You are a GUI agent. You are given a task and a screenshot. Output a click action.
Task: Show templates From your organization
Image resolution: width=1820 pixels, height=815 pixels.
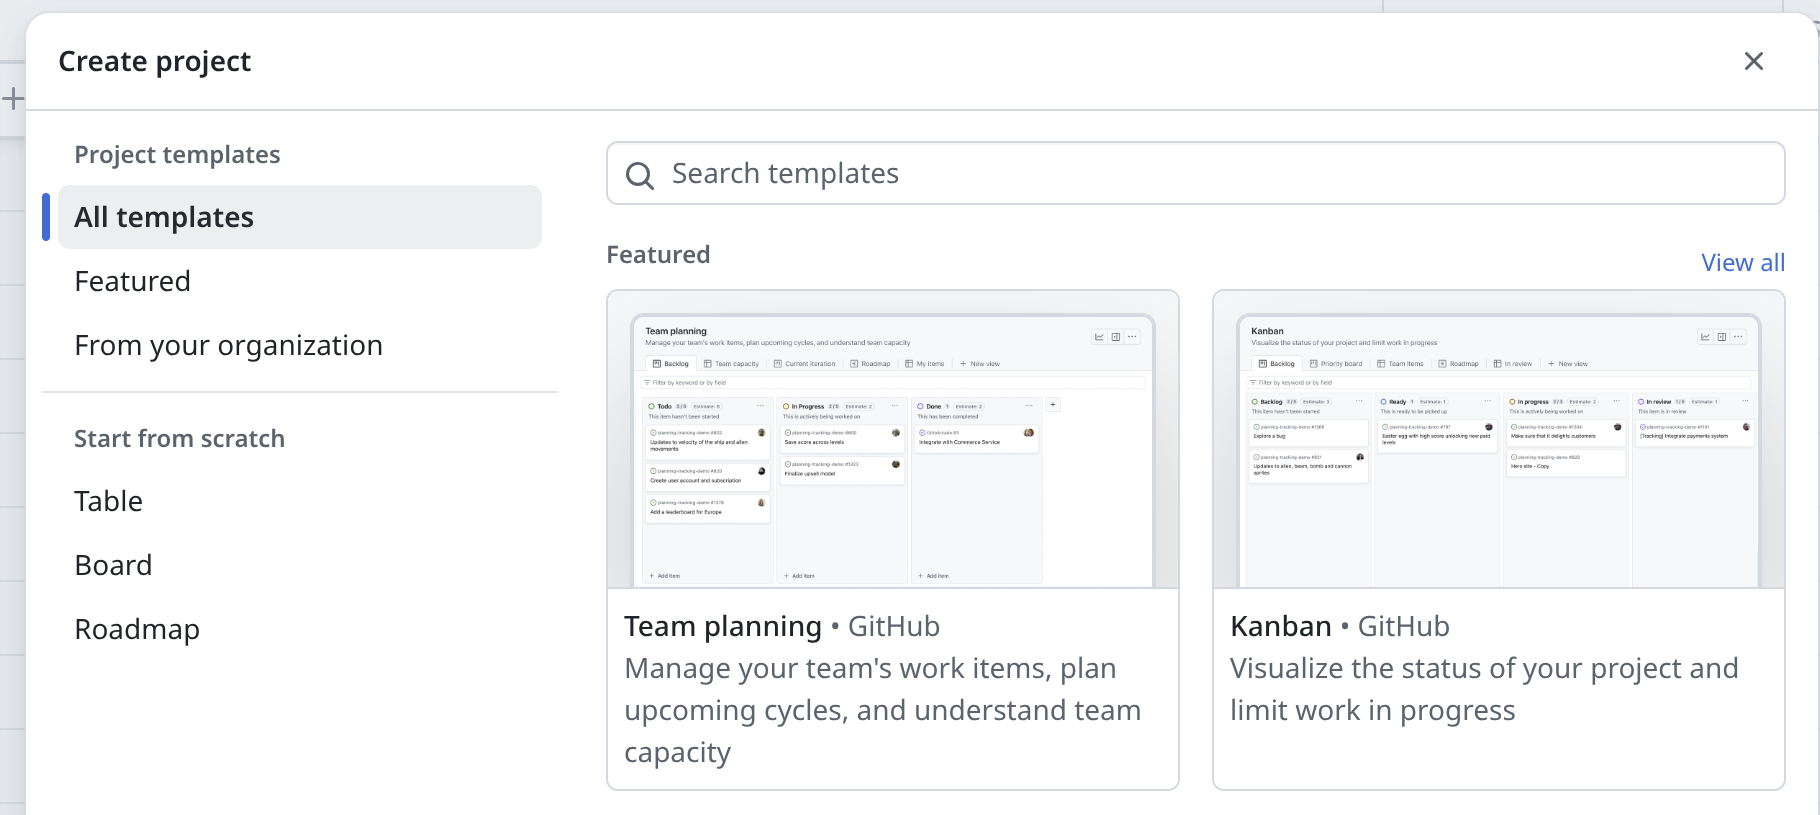(x=228, y=345)
